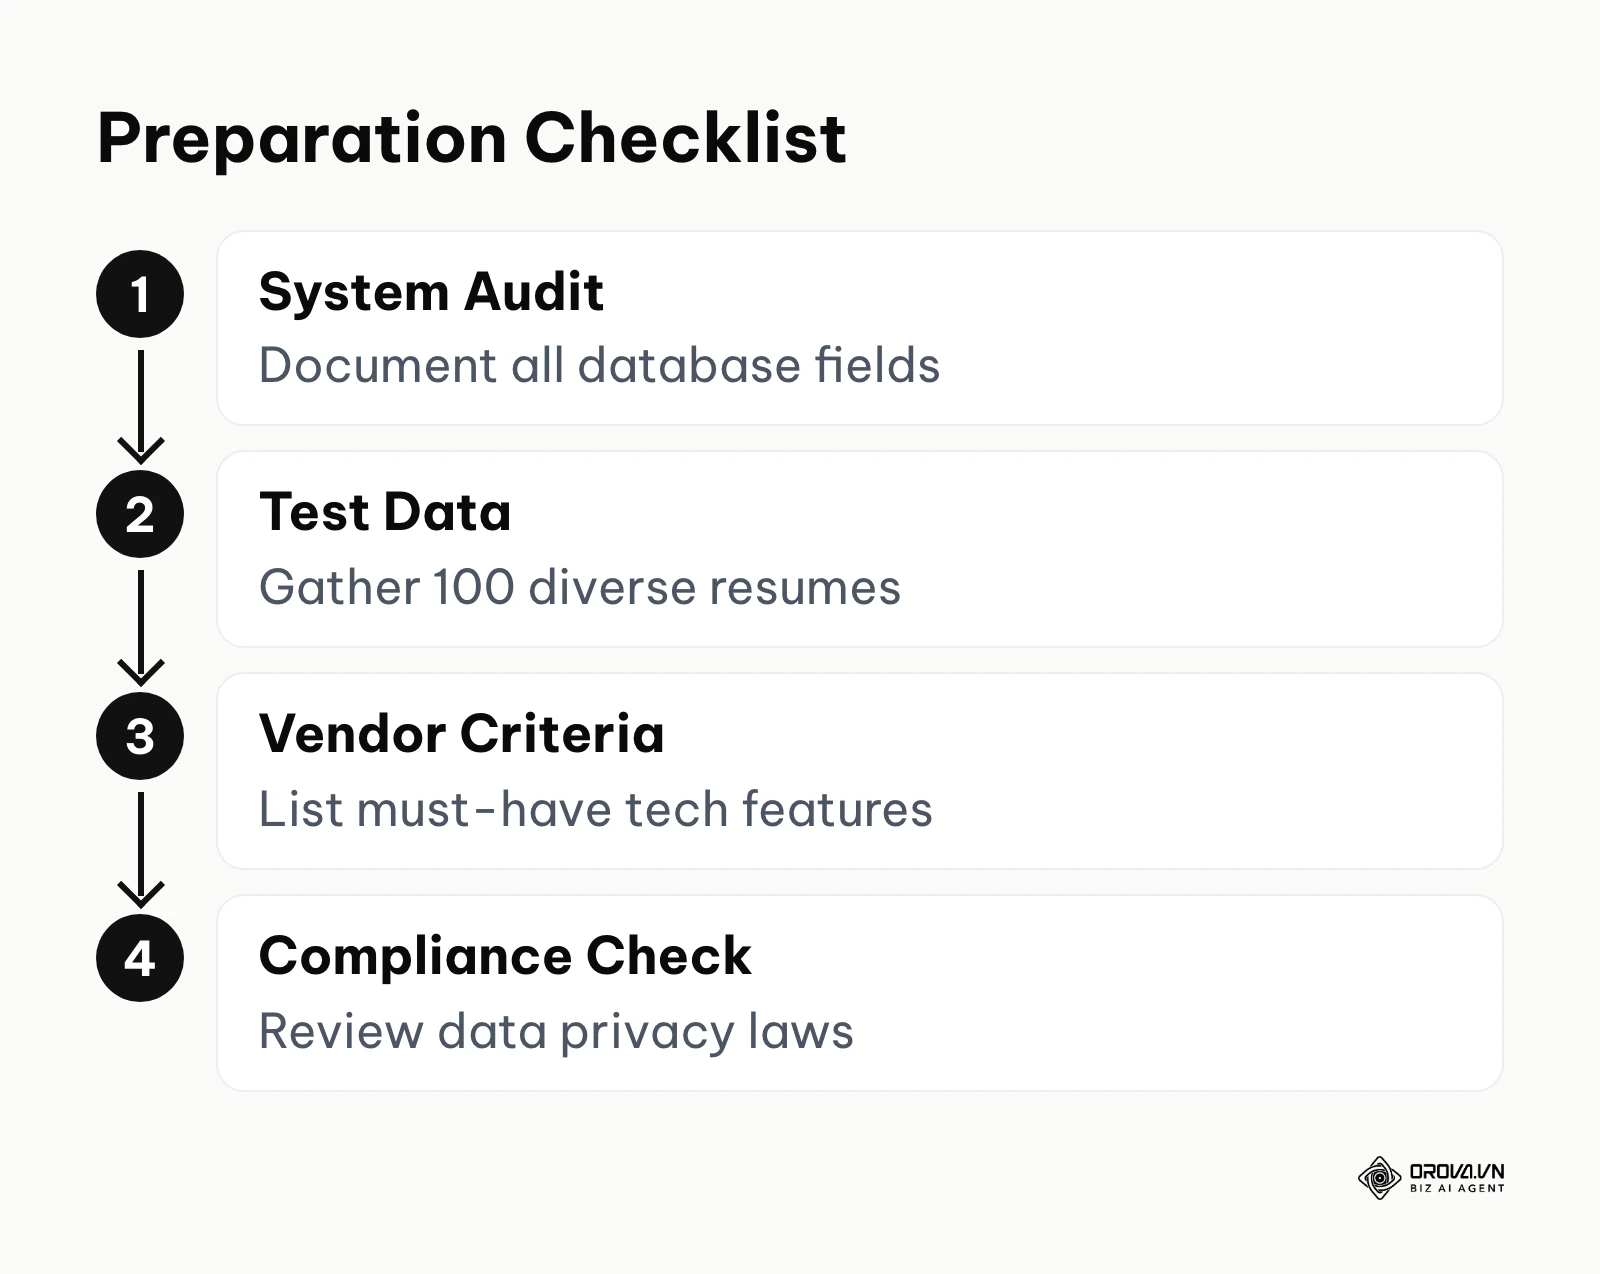Select the "Test Data" heading
The image size is (1600, 1274).
(x=385, y=512)
